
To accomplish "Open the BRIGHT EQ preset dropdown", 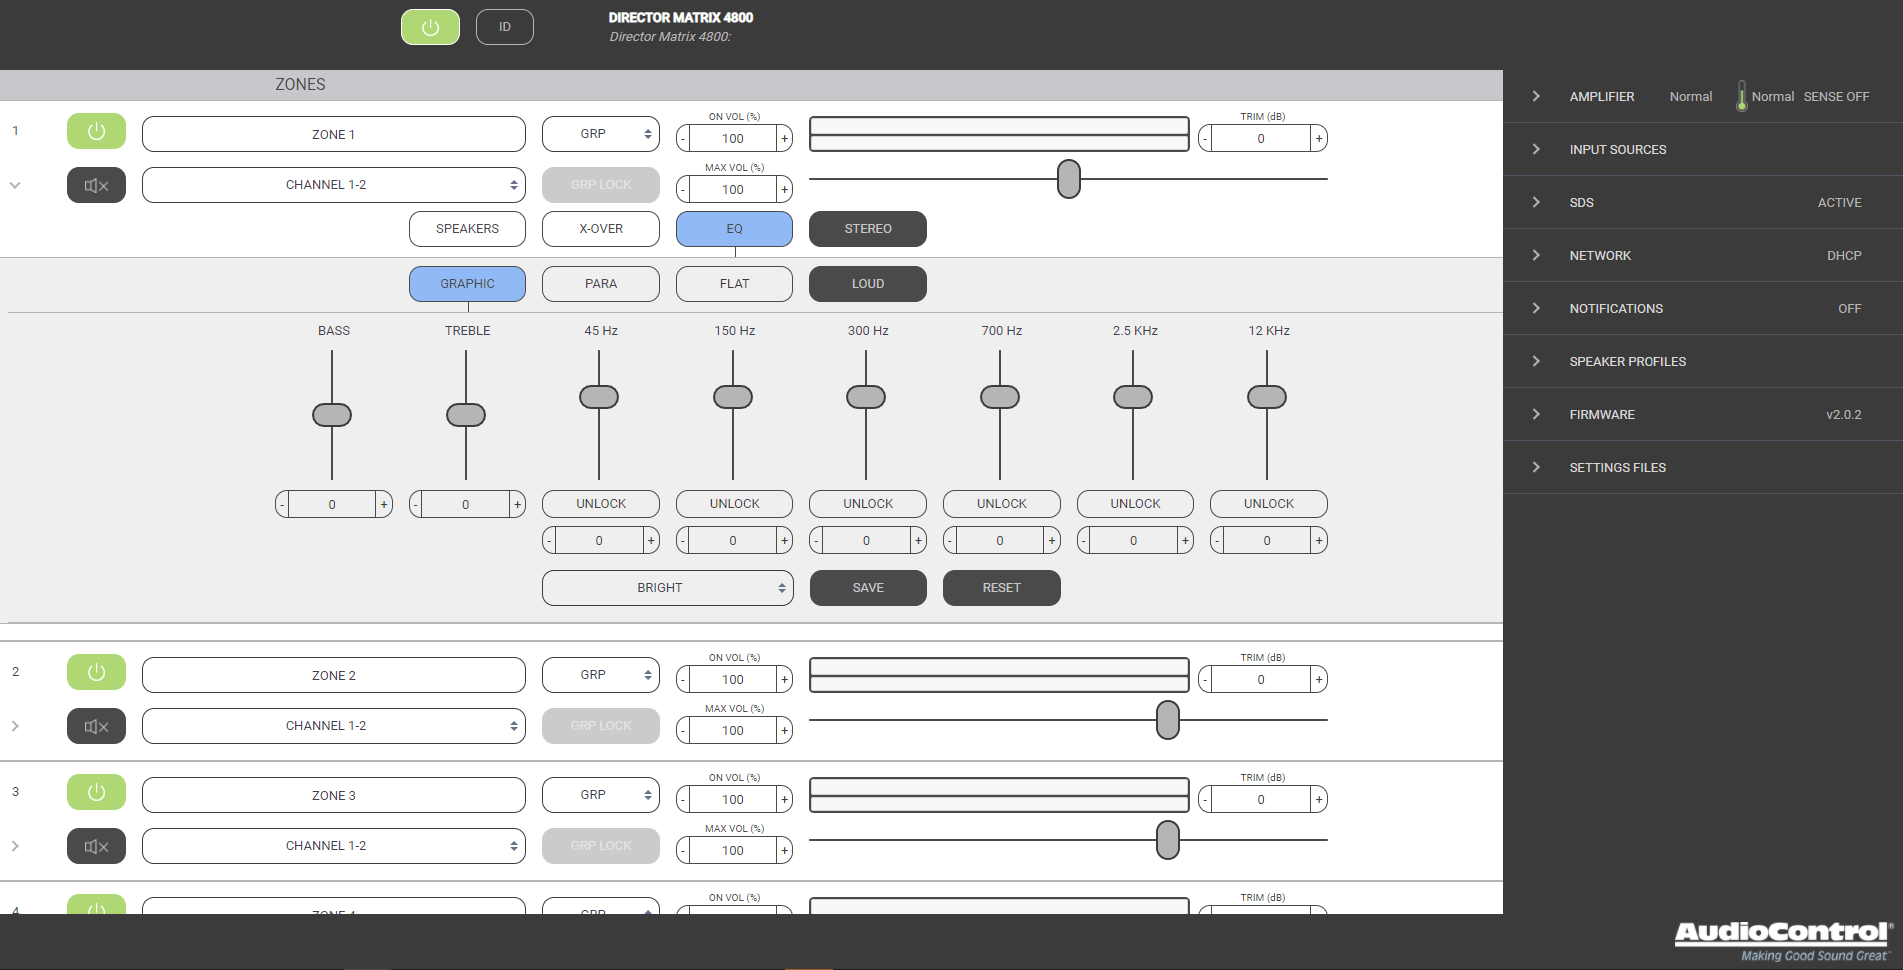I will tap(667, 588).
